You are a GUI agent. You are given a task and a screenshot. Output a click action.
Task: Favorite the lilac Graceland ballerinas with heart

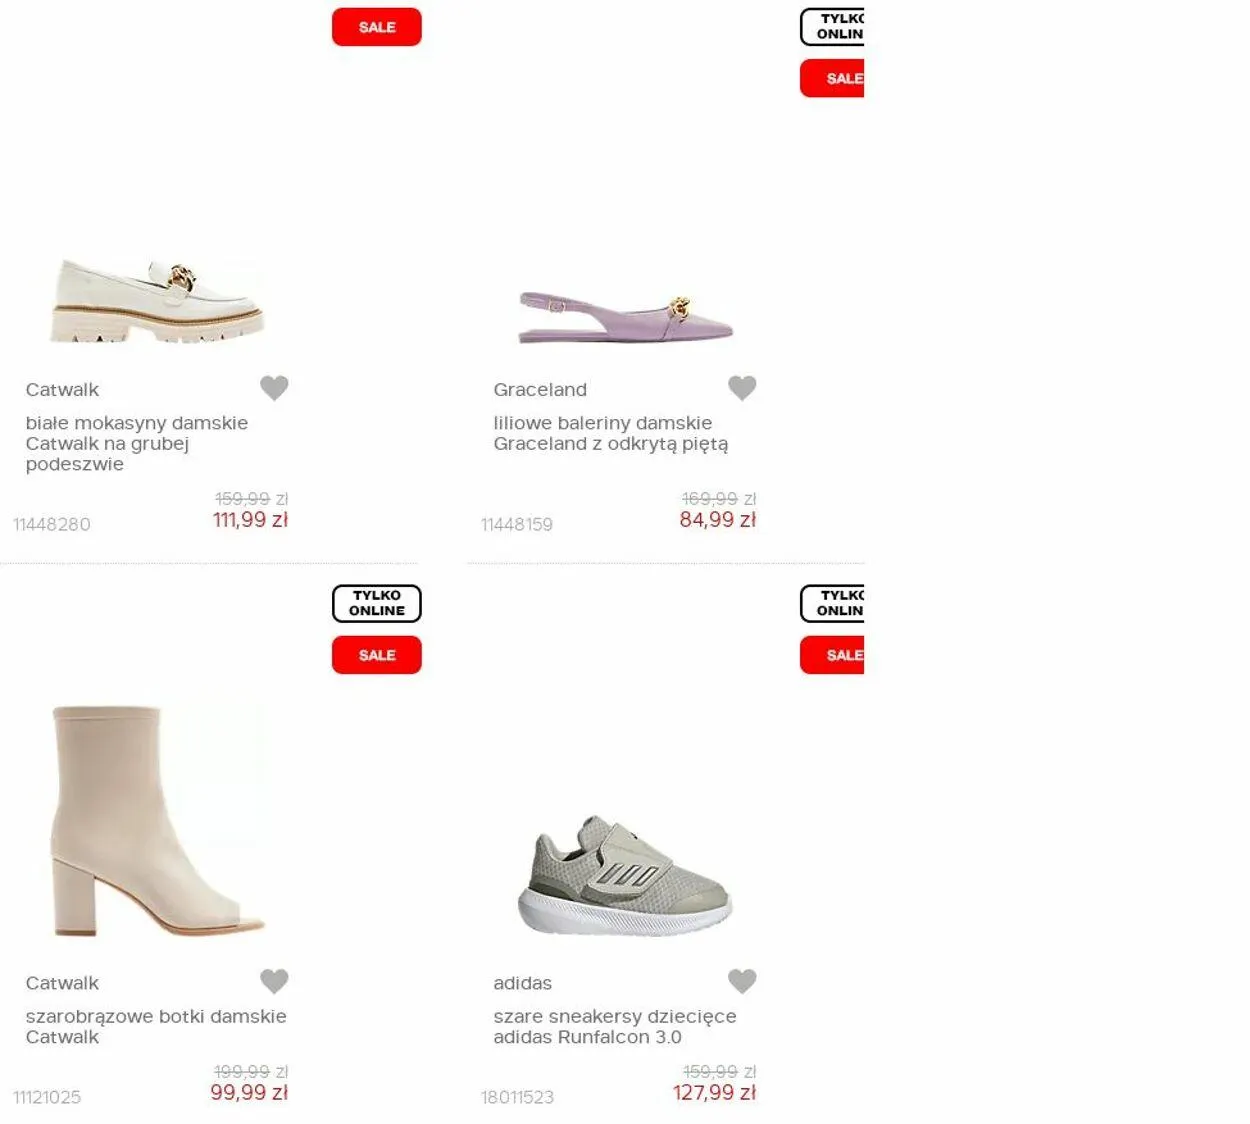(x=742, y=387)
